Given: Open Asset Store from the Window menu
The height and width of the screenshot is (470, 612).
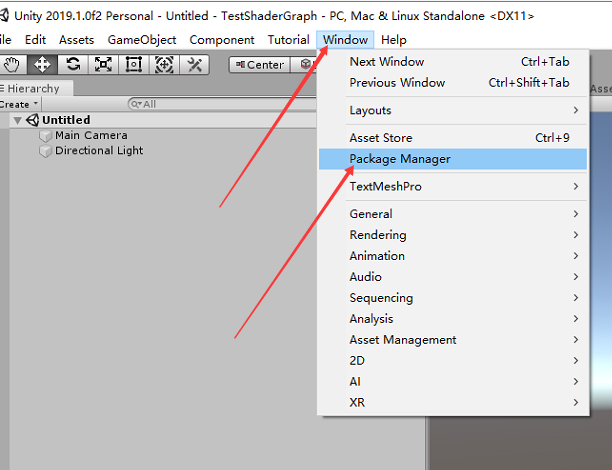Looking at the screenshot, I should point(453,138).
